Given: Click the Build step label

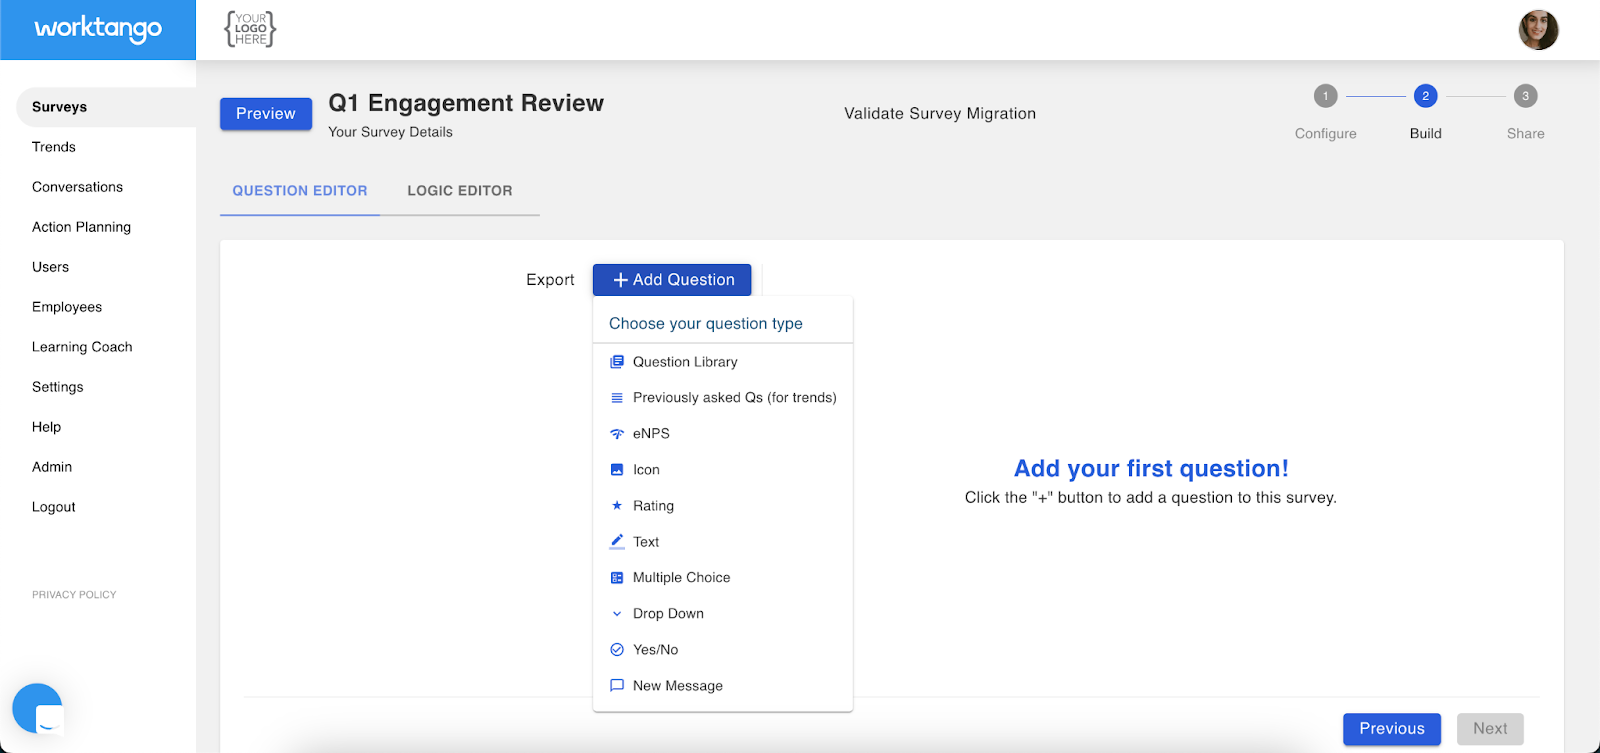Looking at the screenshot, I should coord(1425,134).
